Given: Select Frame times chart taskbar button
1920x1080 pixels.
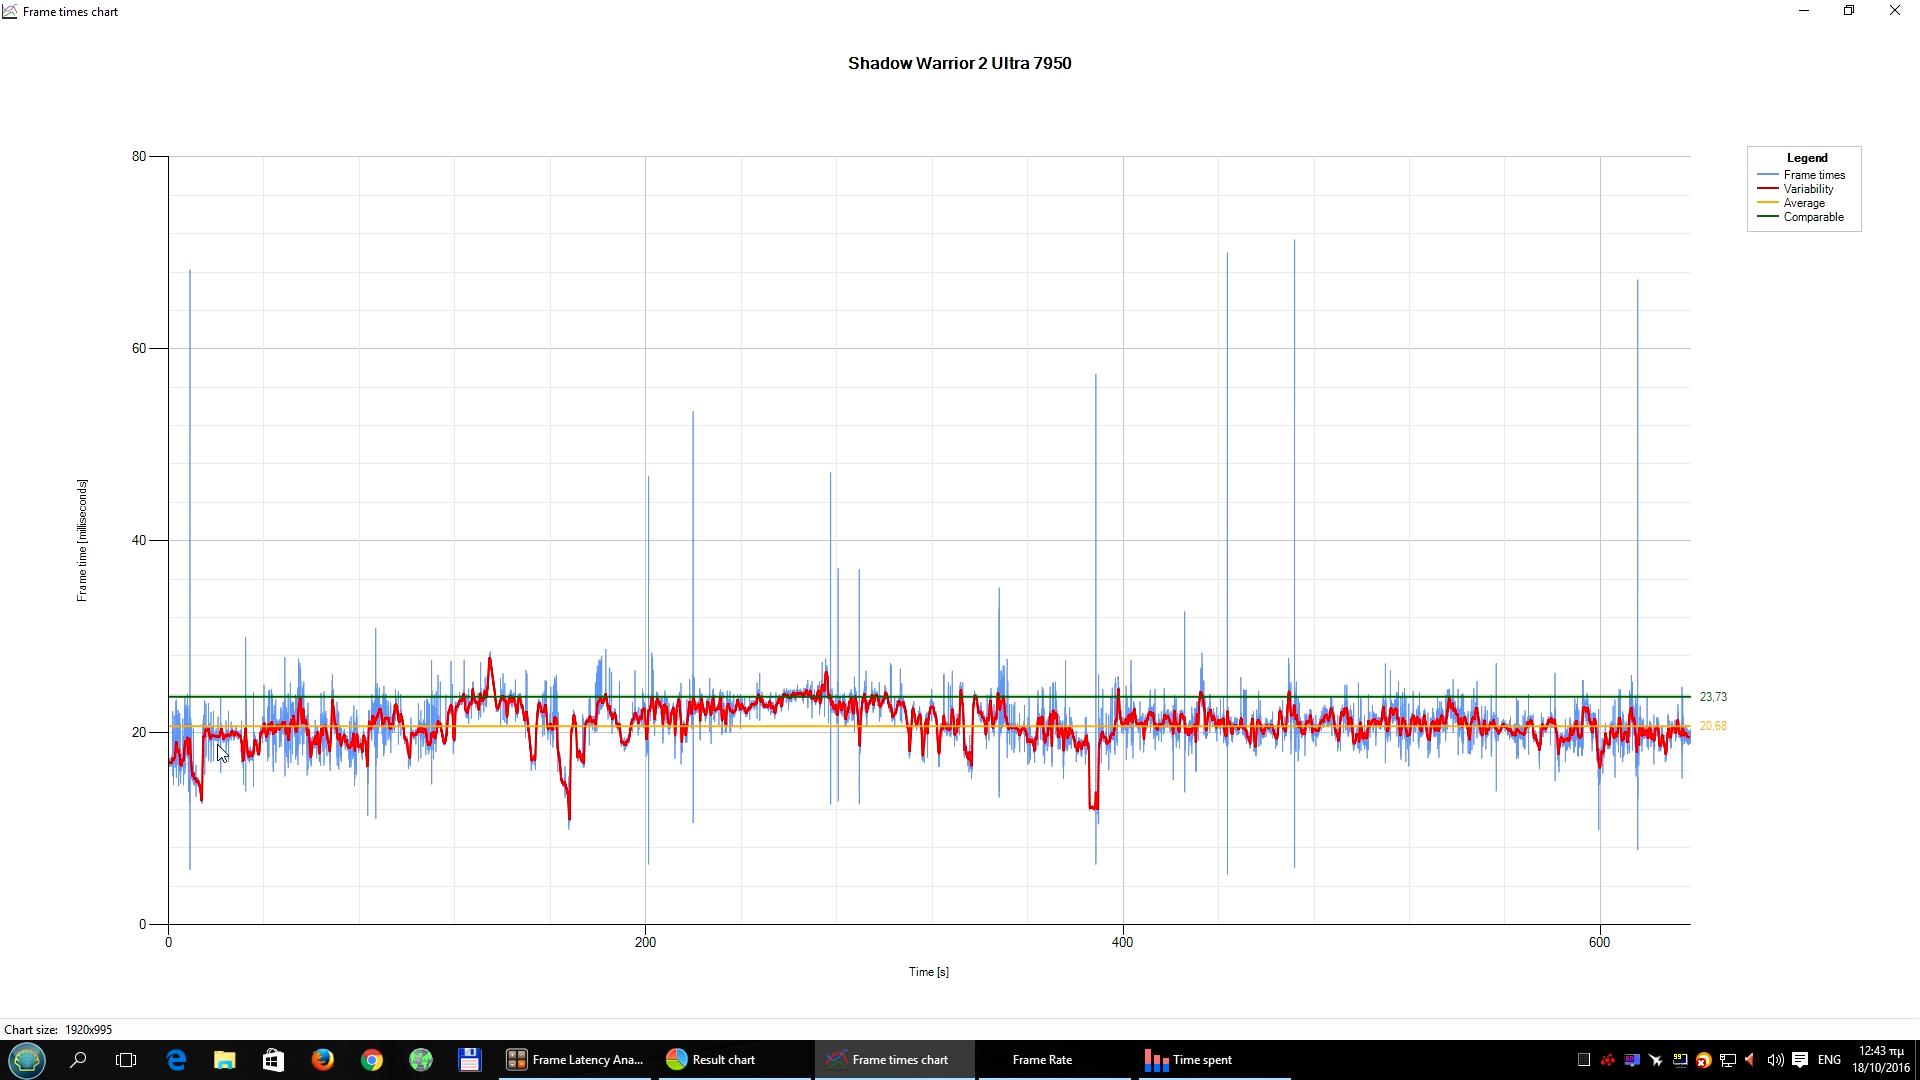Looking at the screenshot, I should click(x=895, y=1059).
